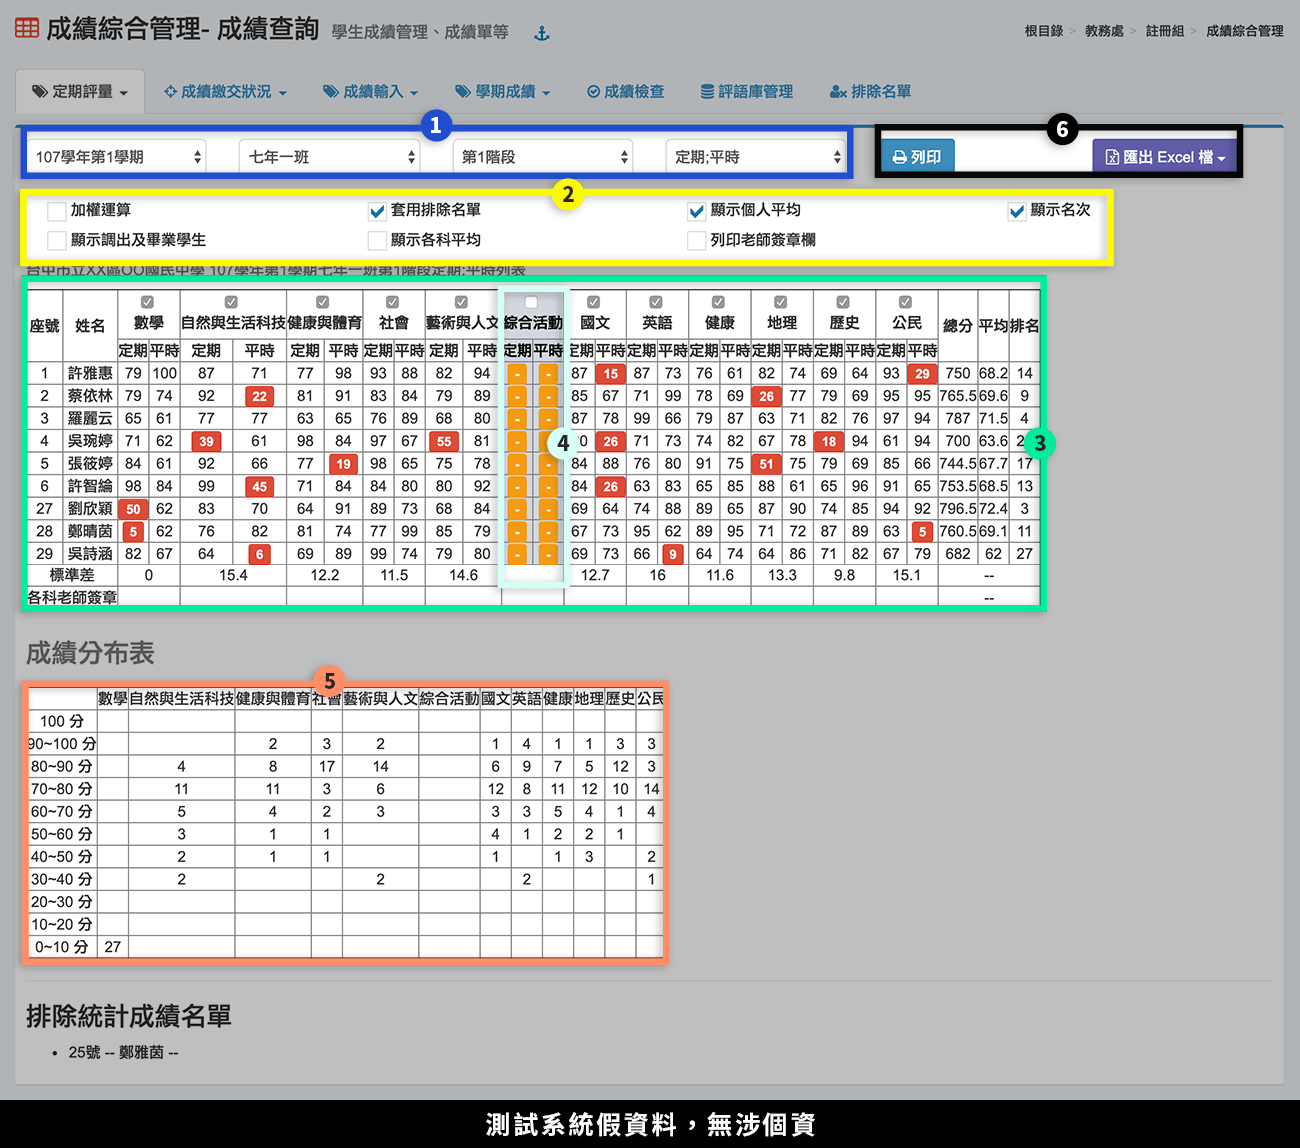The height and width of the screenshot is (1148, 1300).
Task: Click the red 50 score of 劉欣穎
Action: 133,509
